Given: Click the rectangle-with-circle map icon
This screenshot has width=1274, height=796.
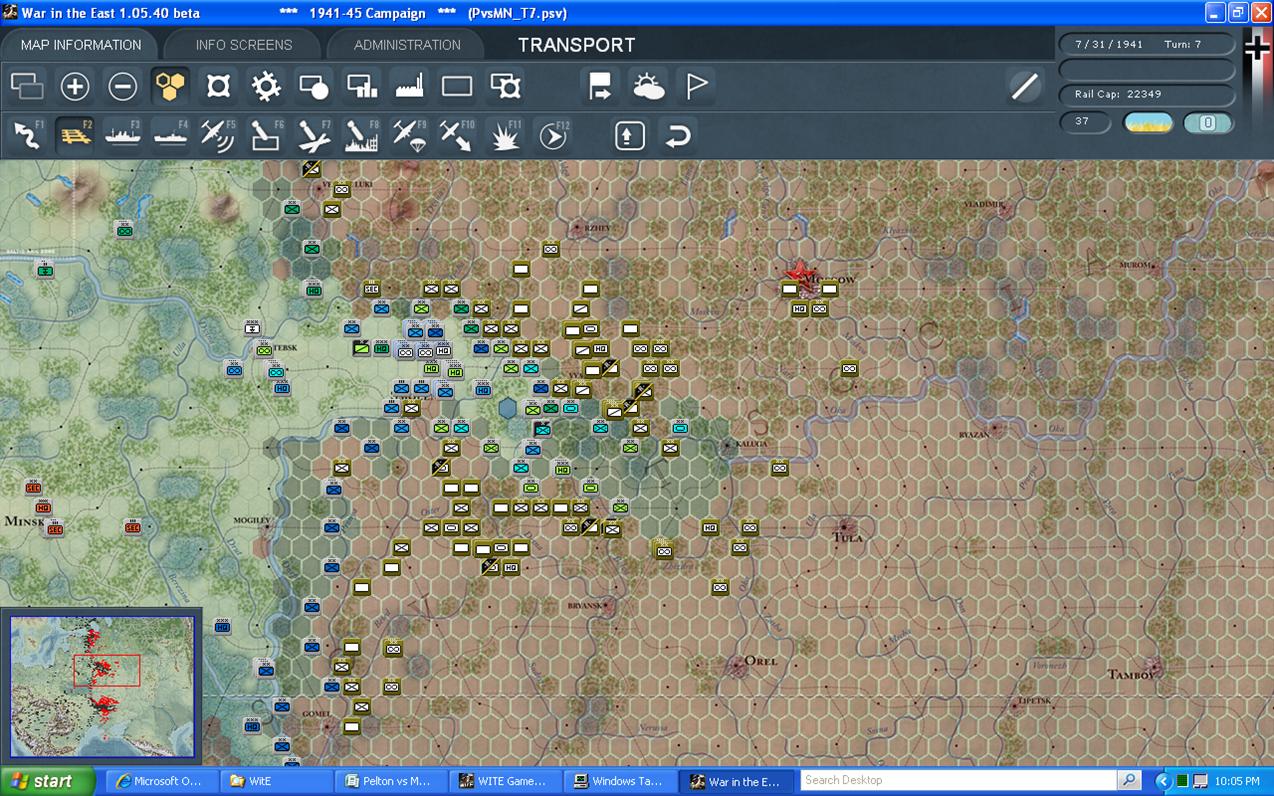Looking at the screenshot, I should [x=314, y=87].
